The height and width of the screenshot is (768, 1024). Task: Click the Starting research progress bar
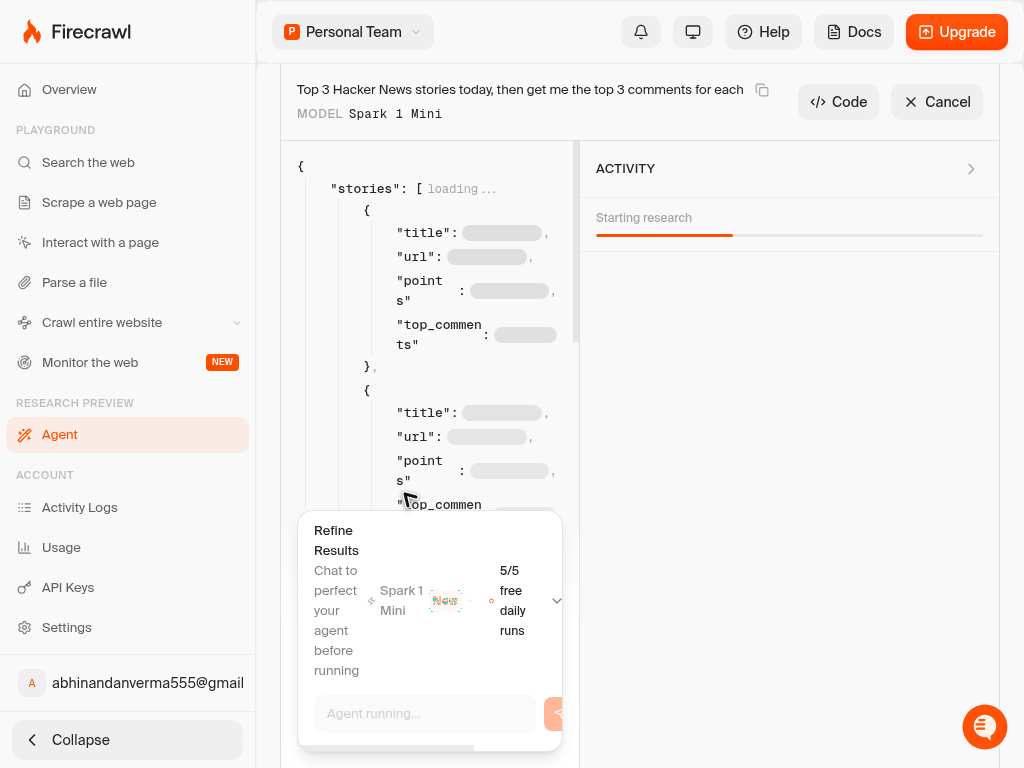pyautogui.click(x=789, y=235)
